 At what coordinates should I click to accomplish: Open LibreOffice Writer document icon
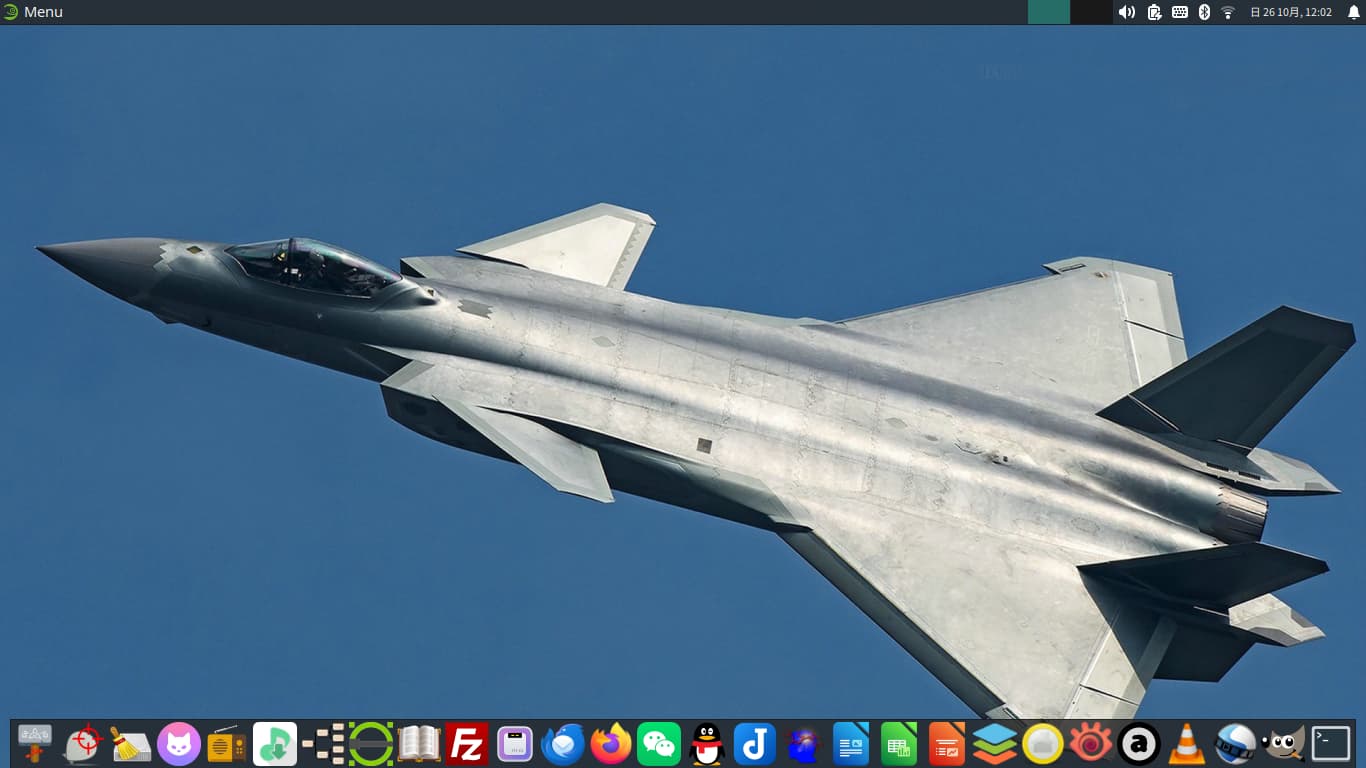tap(851, 744)
